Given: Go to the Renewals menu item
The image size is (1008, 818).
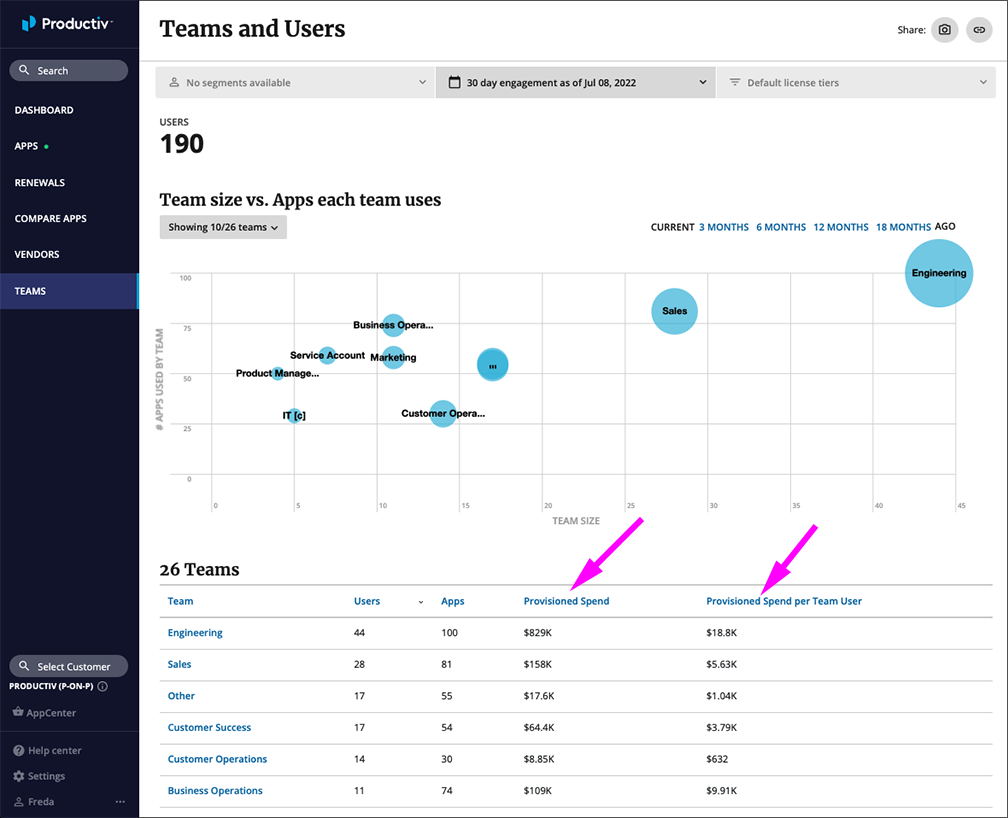Looking at the screenshot, I should pos(40,183).
